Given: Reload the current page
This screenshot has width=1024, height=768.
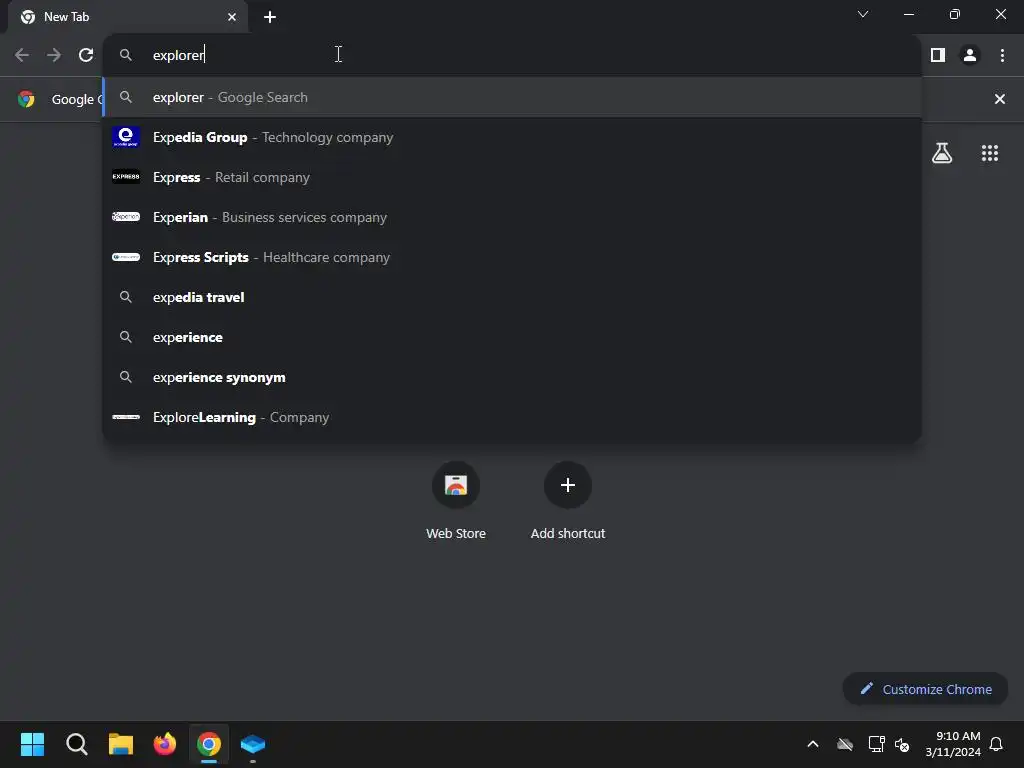Looking at the screenshot, I should coord(86,55).
